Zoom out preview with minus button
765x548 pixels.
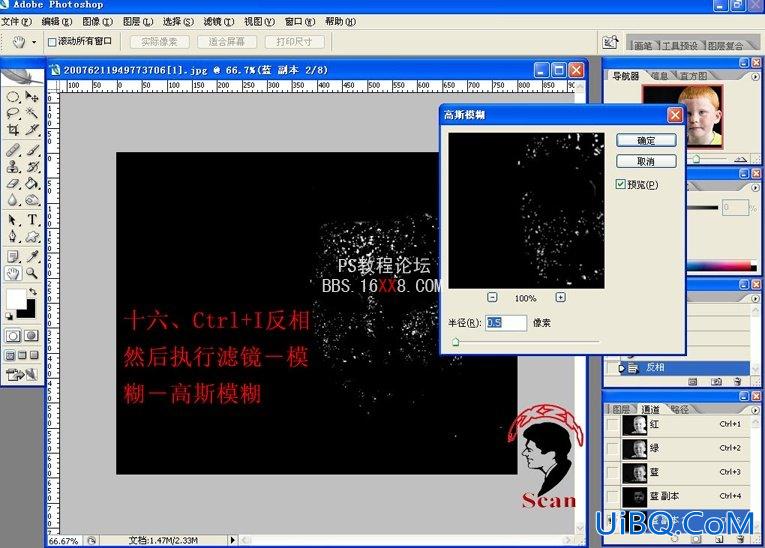pos(492,297)
